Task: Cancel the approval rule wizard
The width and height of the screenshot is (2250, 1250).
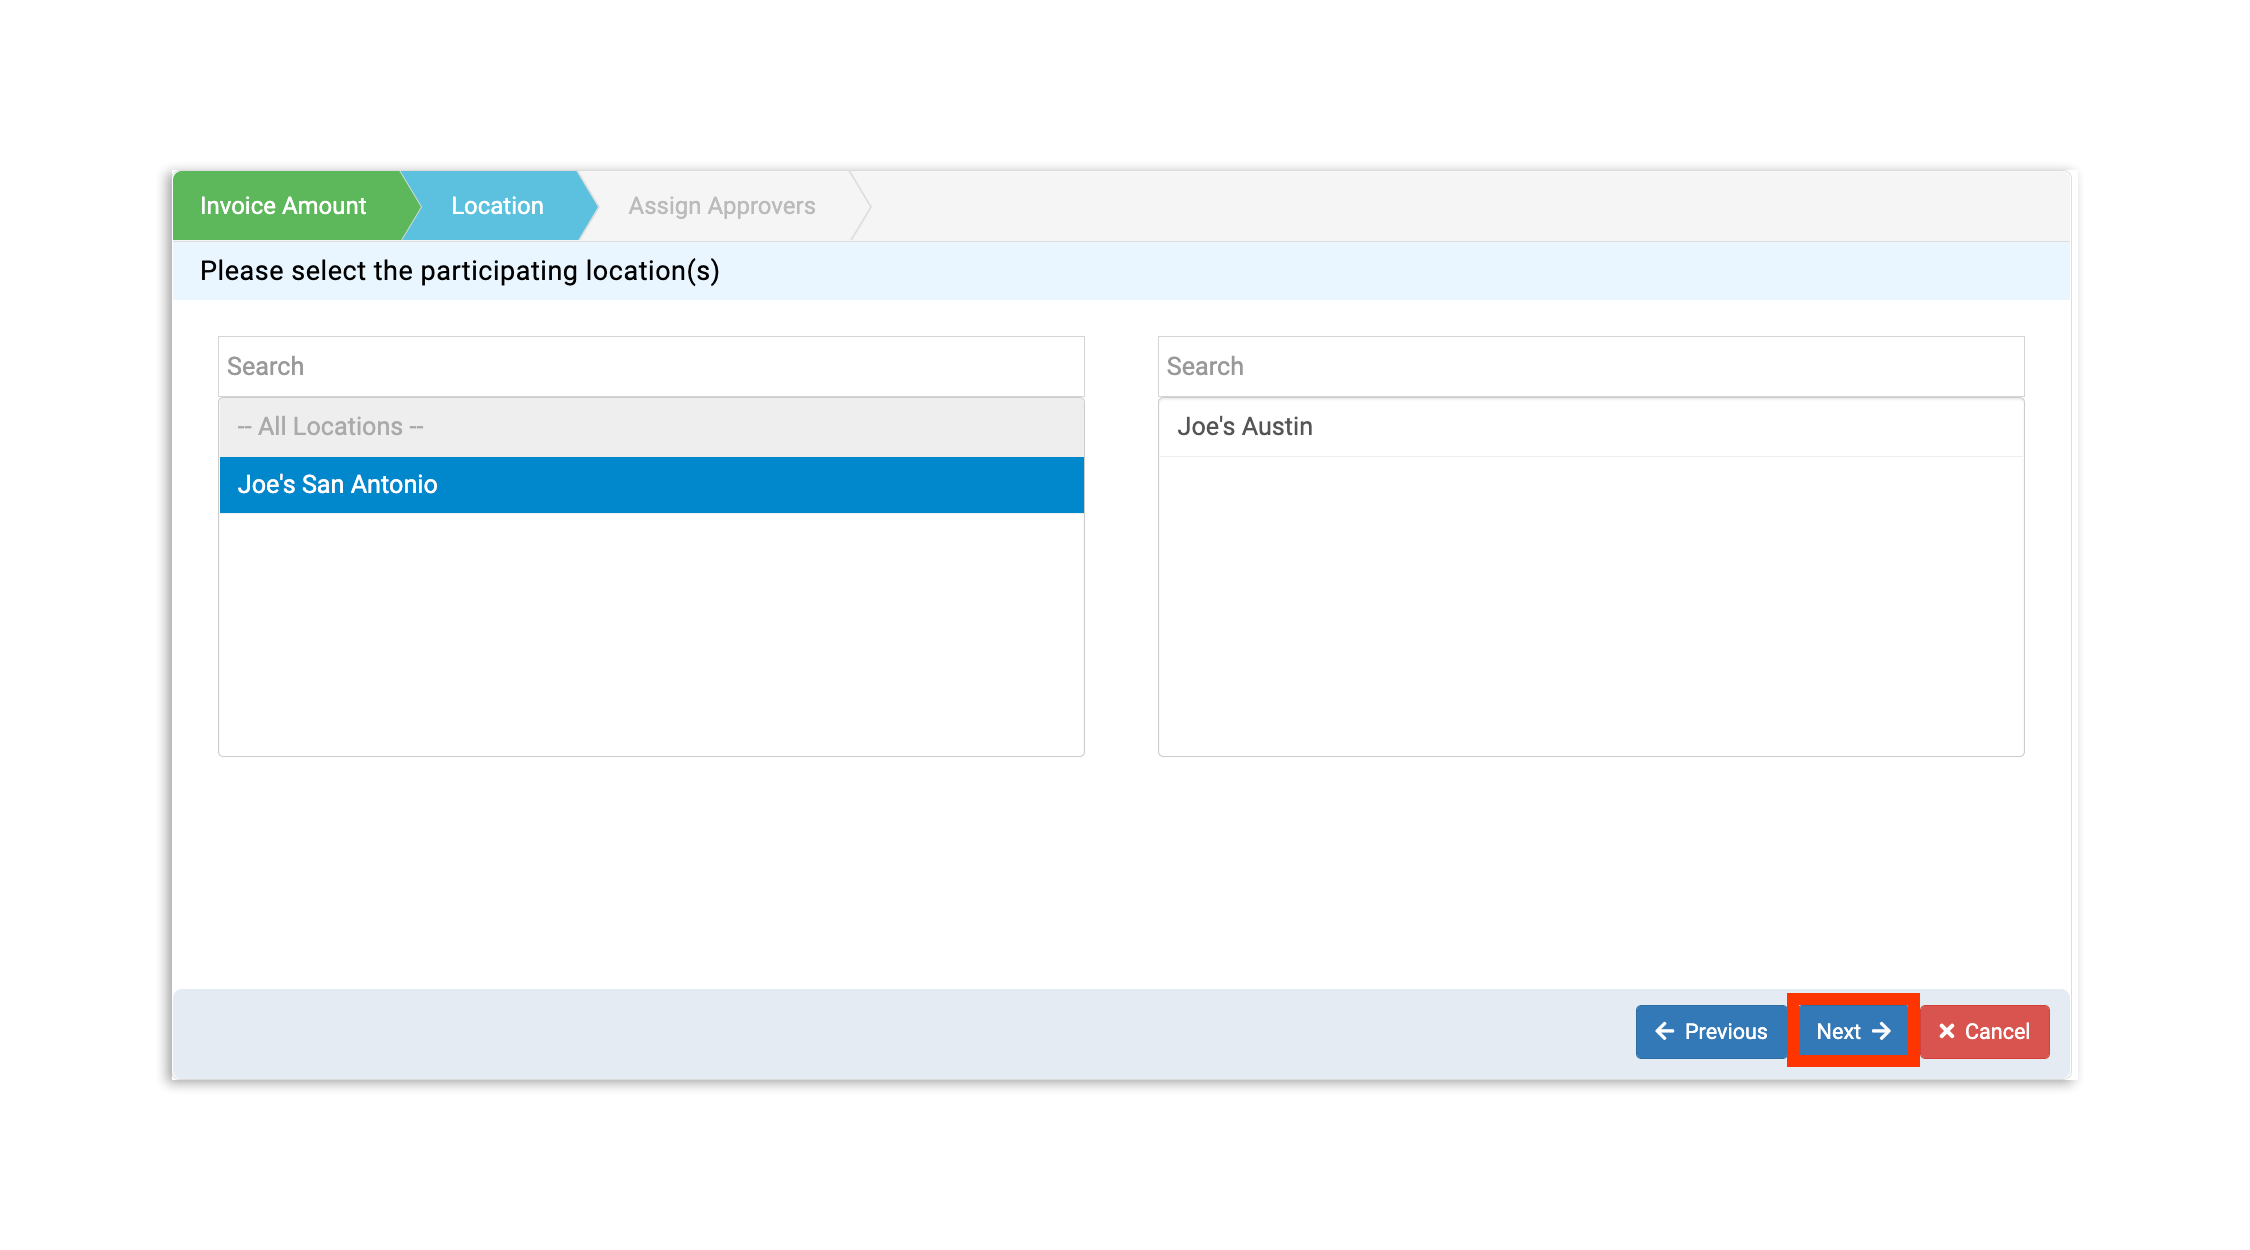Action: point(1984,1031)
